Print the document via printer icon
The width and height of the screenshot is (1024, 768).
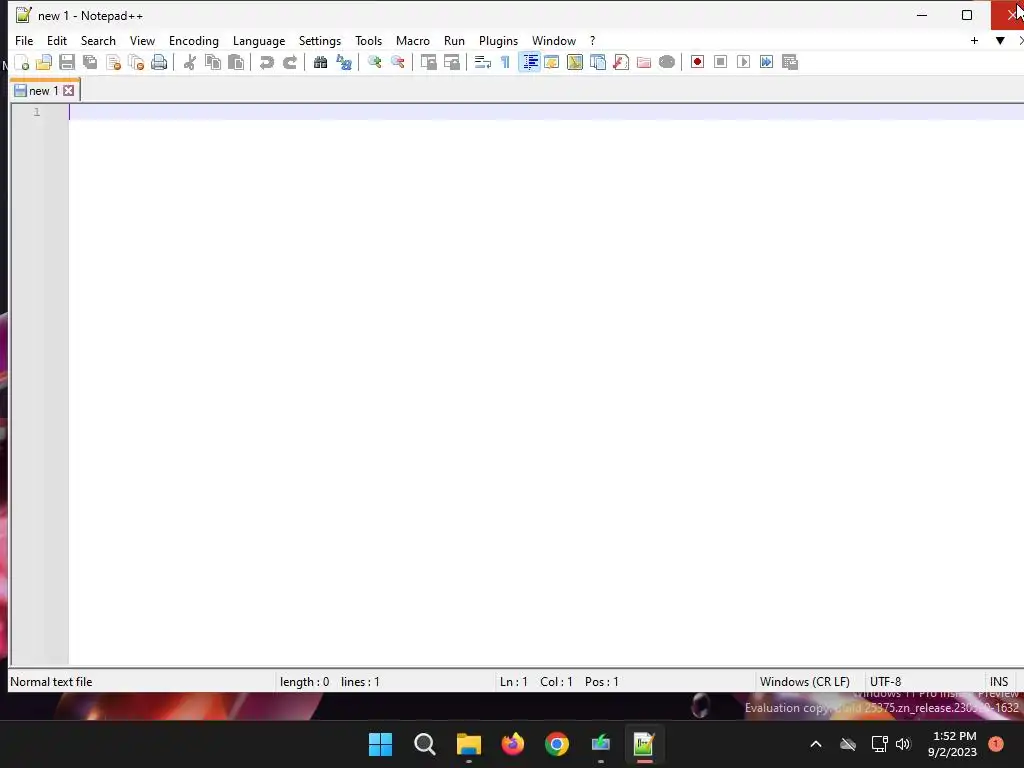coord(159,62)
